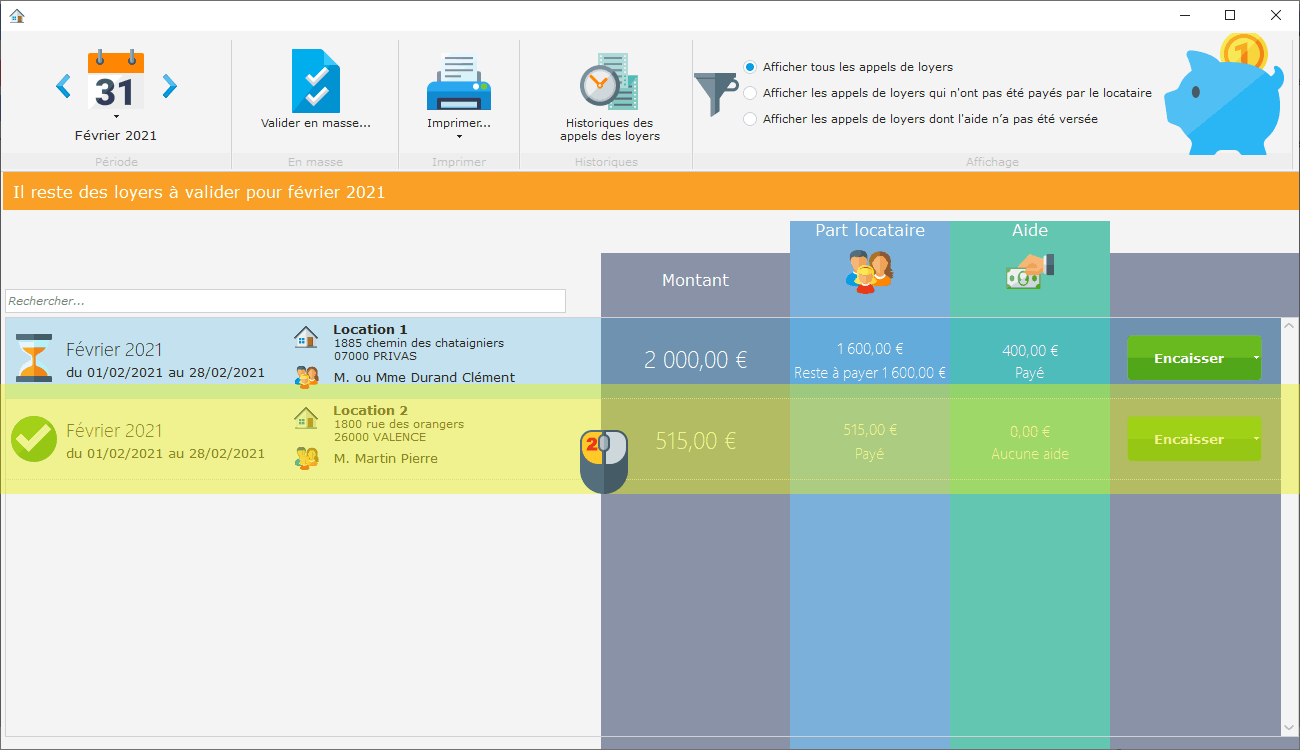Screen dimensions: 1300x750
Task: Click the Part locataire people icon
Action: click(x=869, y=271)
